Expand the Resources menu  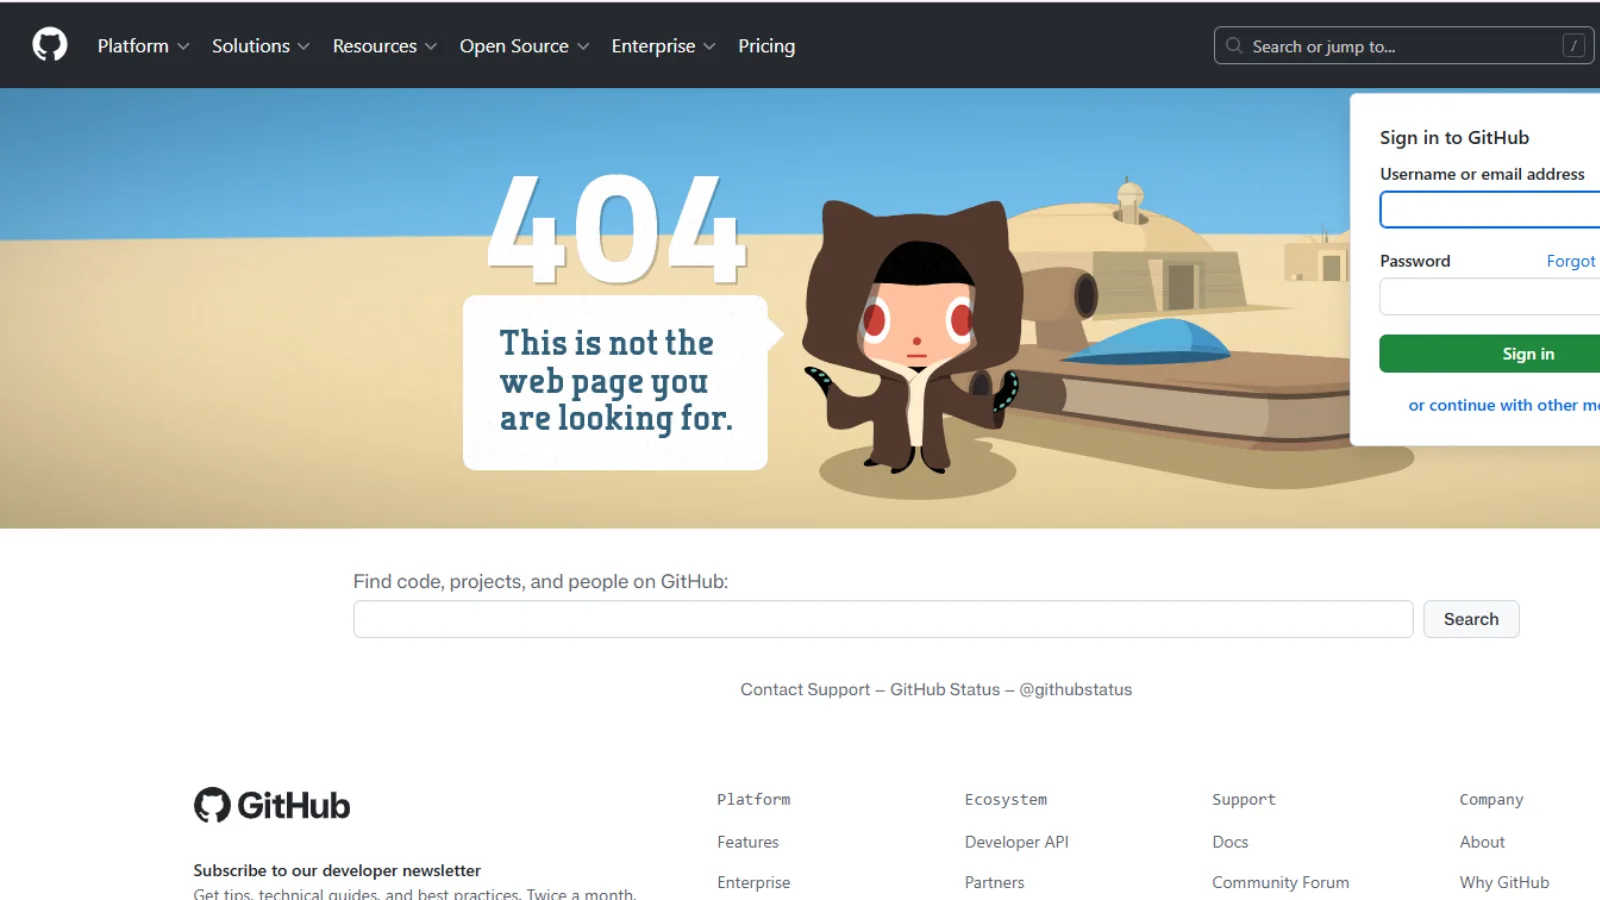384,46
